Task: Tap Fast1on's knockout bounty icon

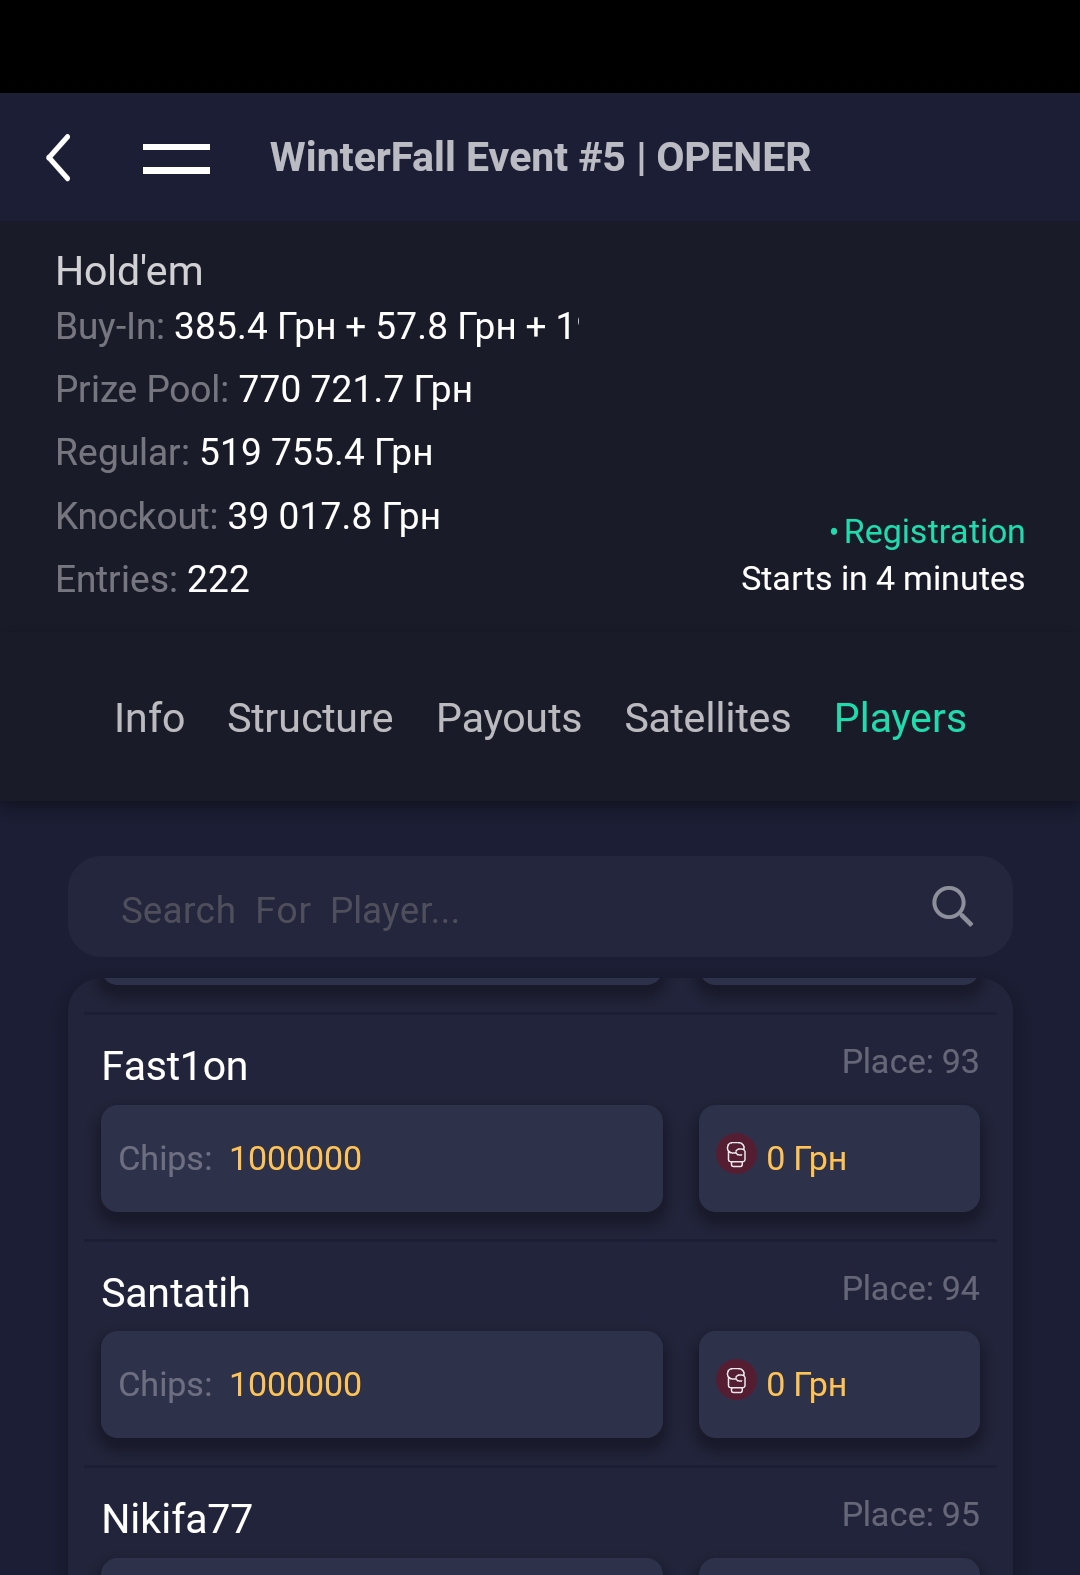Action: point(736,1155)
